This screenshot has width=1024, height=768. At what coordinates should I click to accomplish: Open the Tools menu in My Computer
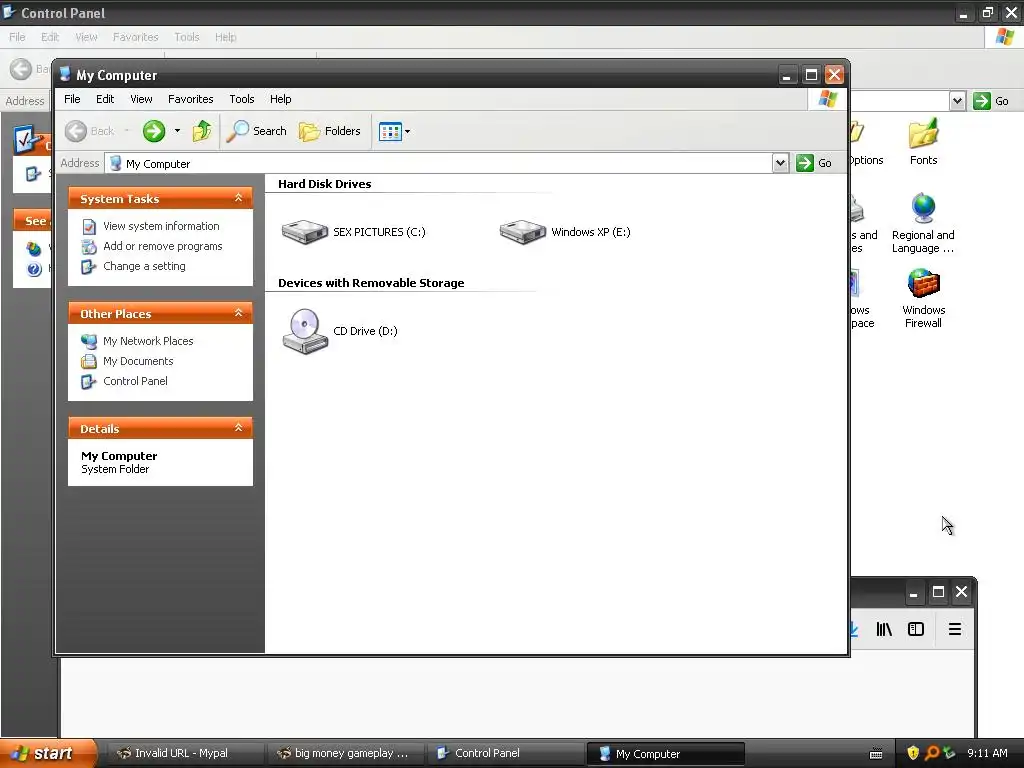(242, 99)
